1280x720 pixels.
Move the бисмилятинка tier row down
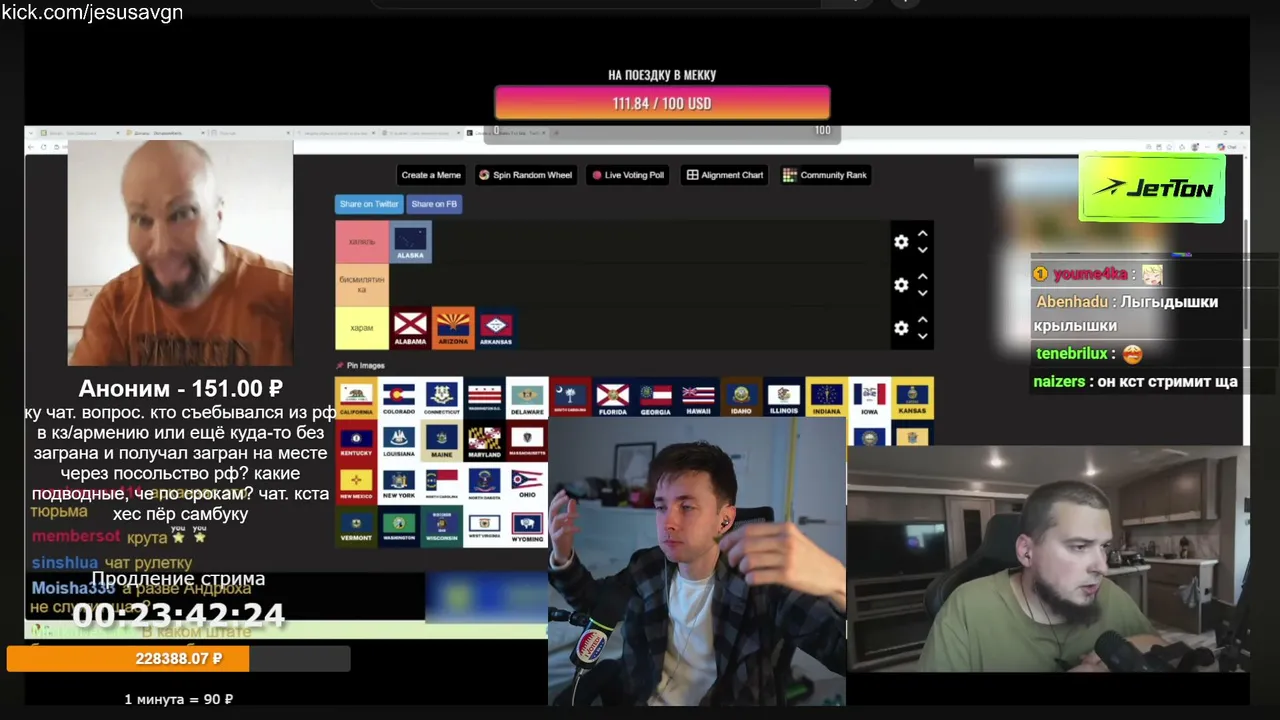(923, 293)
